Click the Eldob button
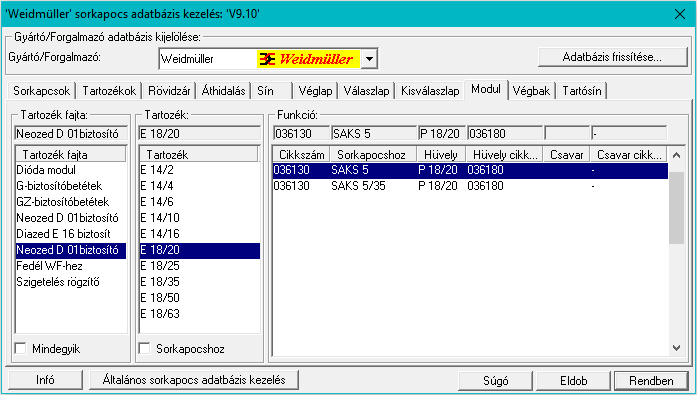Viewport: 697px width, 395px height. [x=573, y=381]
